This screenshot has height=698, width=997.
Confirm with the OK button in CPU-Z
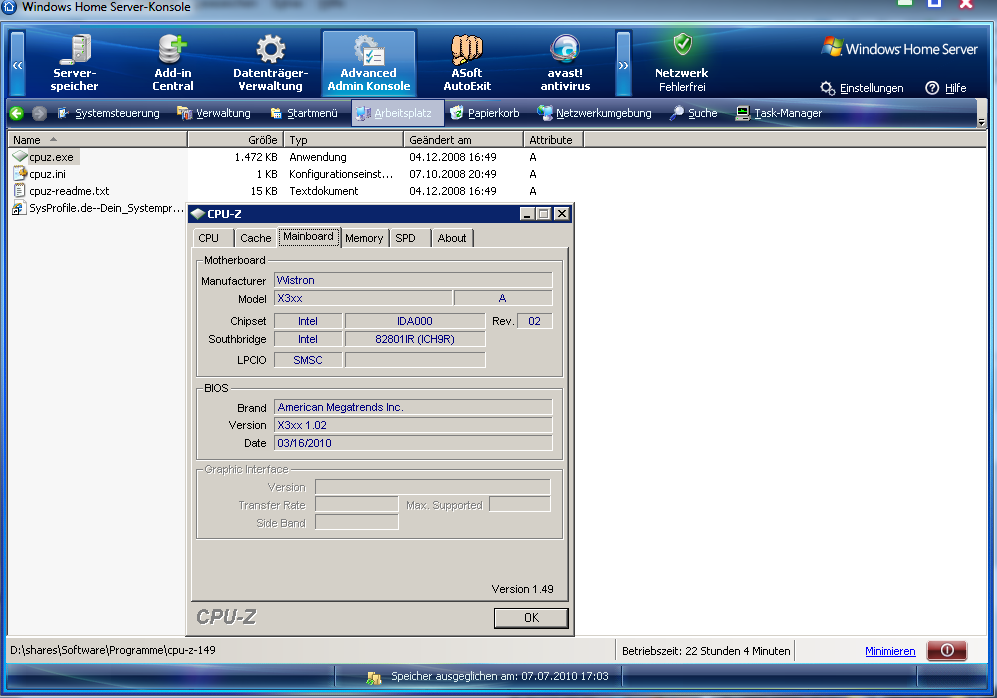[x=530, y=618]
